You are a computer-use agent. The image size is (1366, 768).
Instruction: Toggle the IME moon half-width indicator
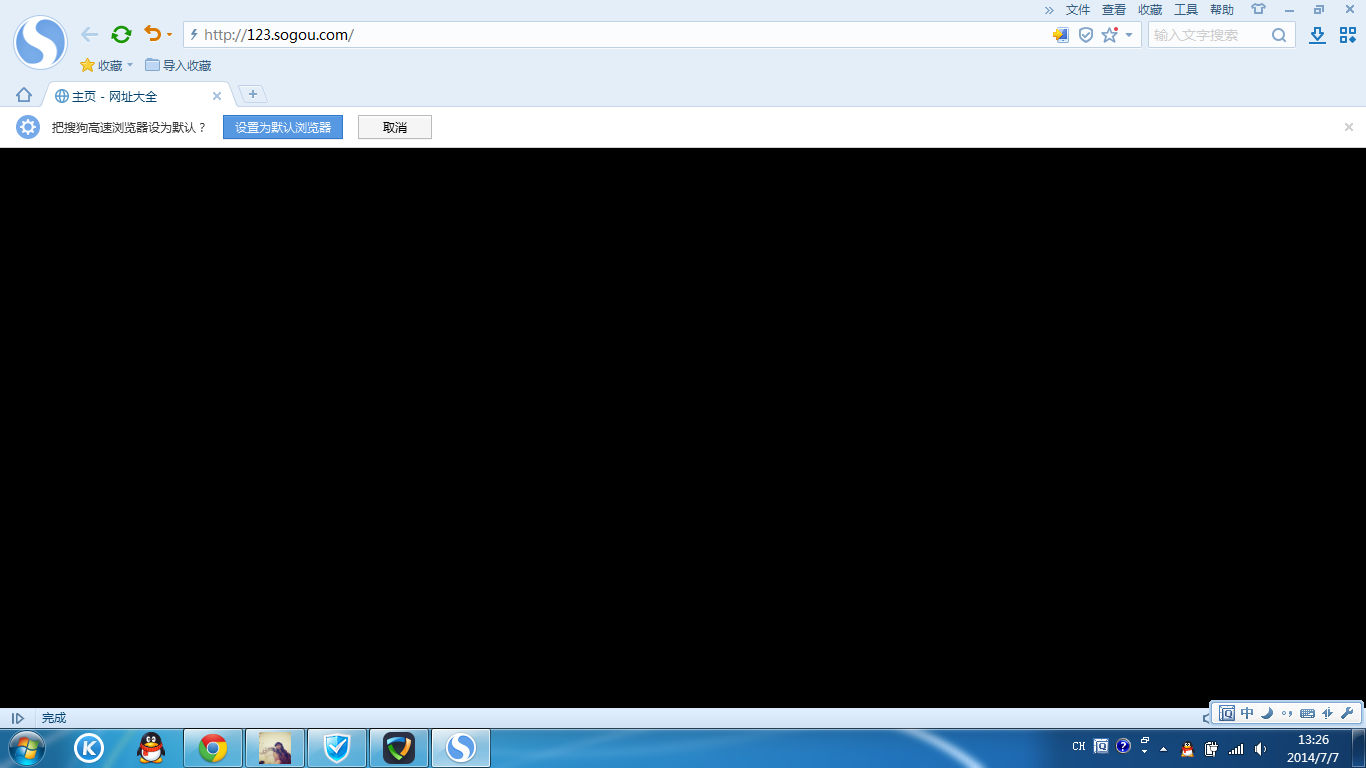coord(1267,713)
